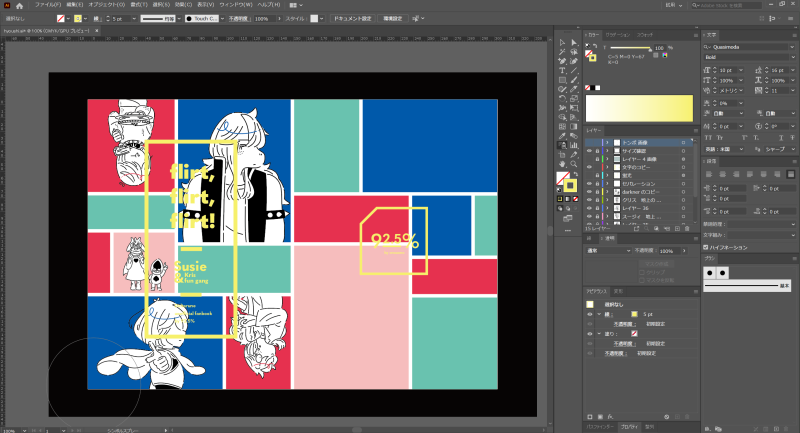Select the Zoom magnifier tool
Screen dimensions: 800x433
(x=574, y=163)
